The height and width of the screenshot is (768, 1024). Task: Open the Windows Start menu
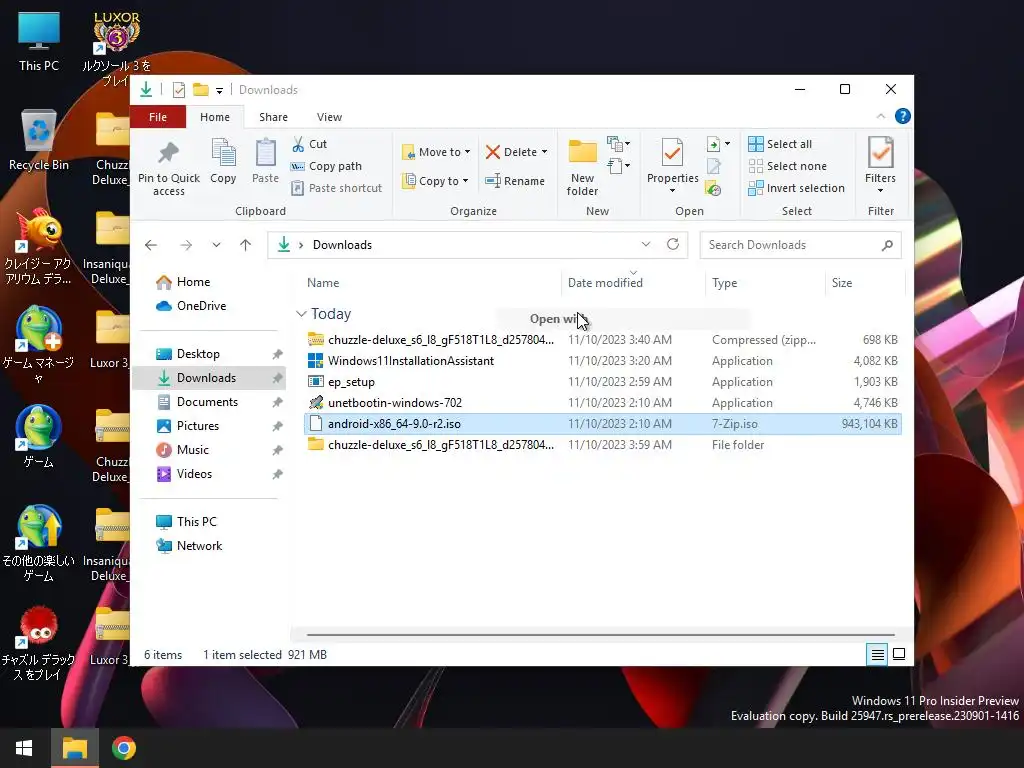24,748
